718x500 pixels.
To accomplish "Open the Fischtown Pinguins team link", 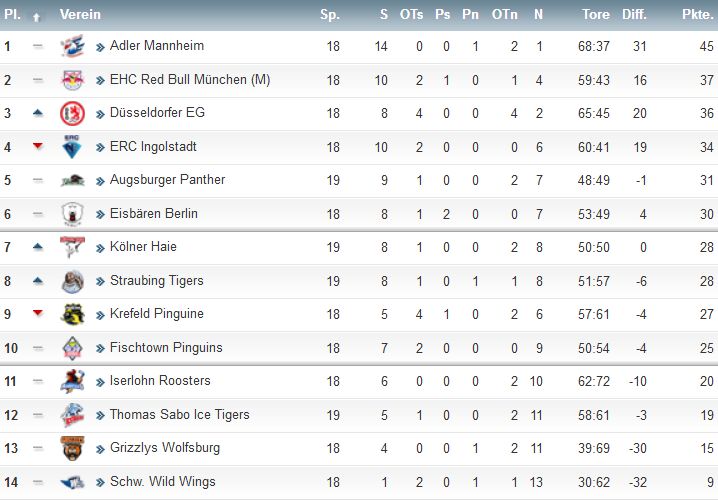I will tap(166, 348).
